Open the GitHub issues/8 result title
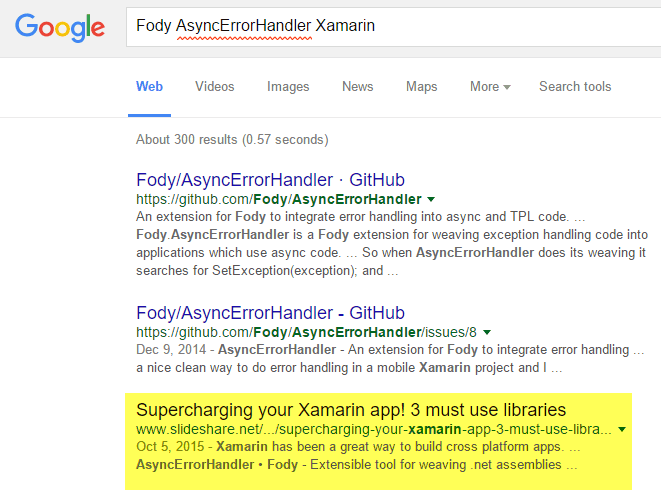The width and height of the screenshot is (661, 491). (x=270, y=311)
